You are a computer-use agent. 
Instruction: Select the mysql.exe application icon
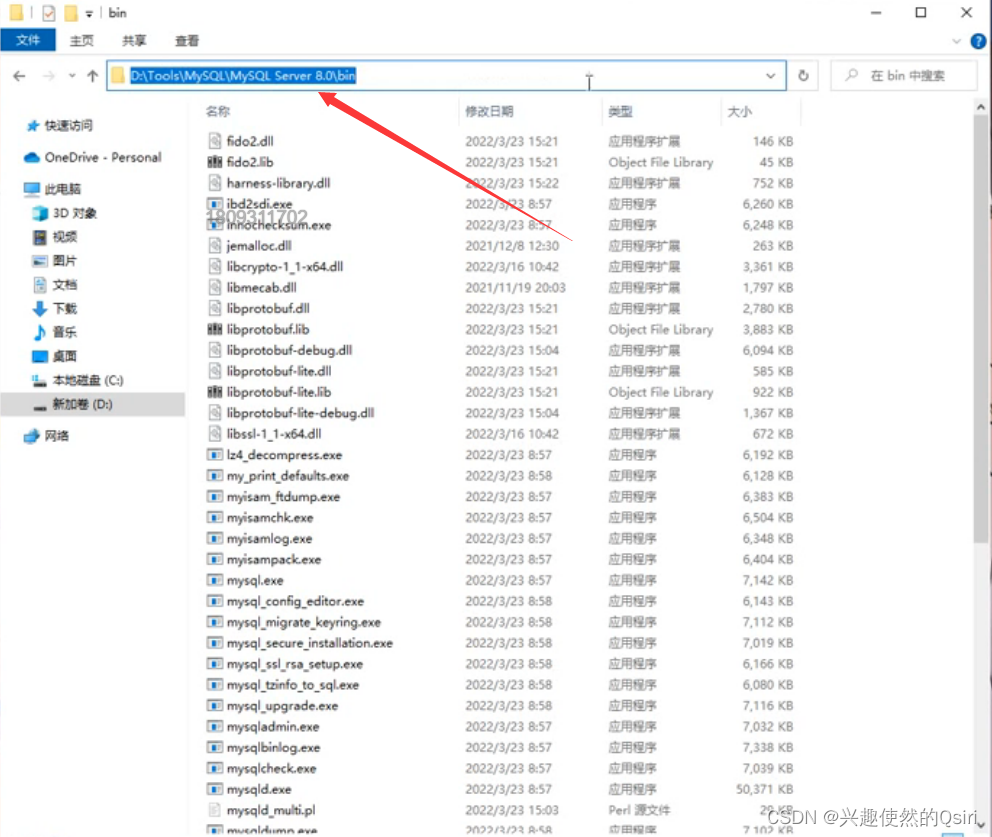pos(215,580)
